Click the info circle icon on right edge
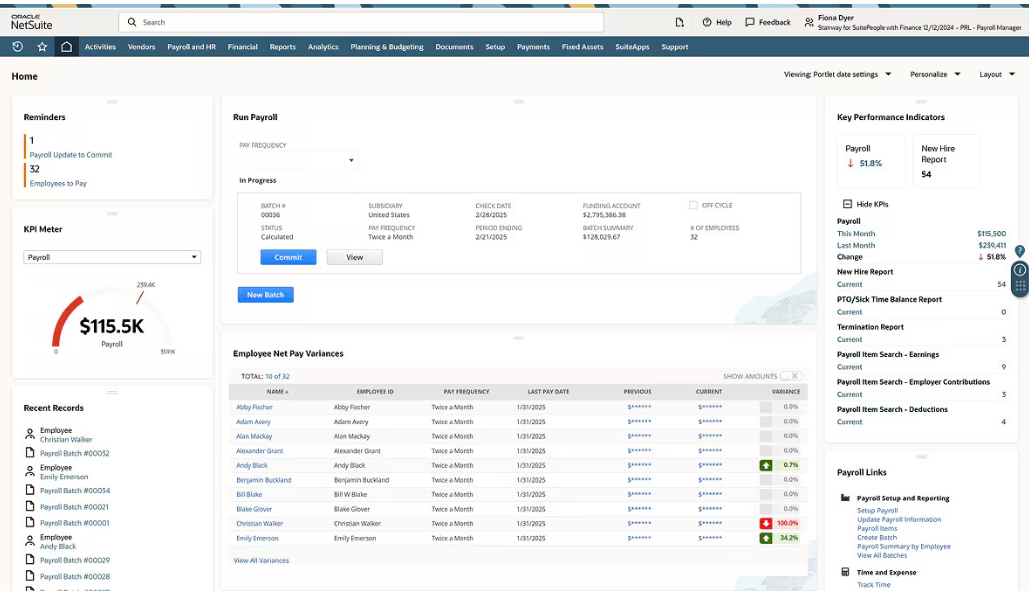Viewport: 1033px width, 598px height. [x=1020, y=269]
